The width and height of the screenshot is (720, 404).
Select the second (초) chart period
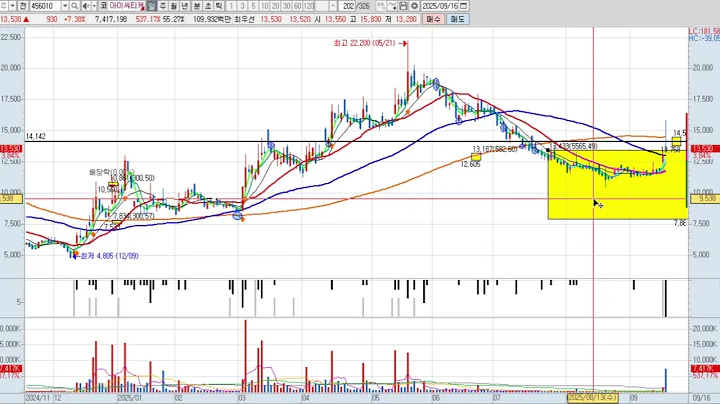pyautogui.click(x=208, y=6)
